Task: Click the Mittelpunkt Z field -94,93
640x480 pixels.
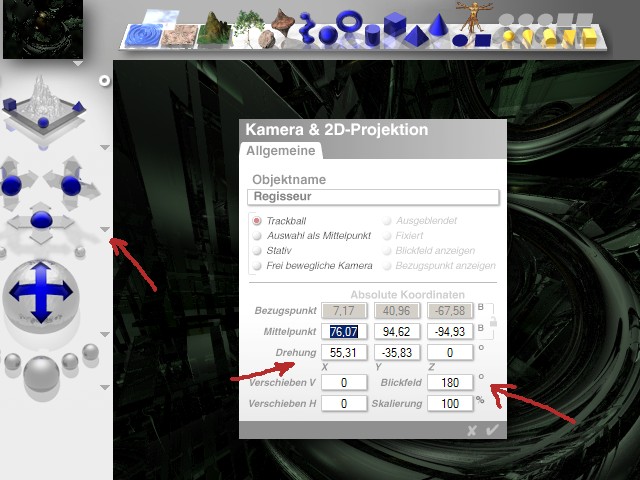Action: [x=450, y=331]
